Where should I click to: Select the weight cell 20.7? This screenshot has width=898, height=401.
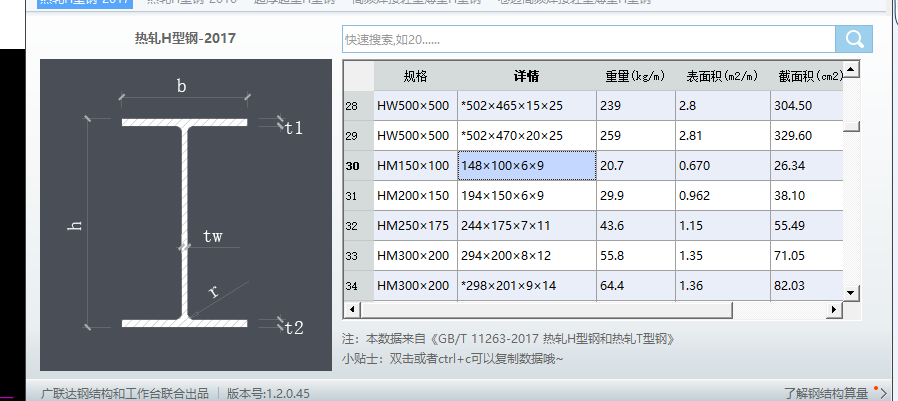[x=636, y=166]
